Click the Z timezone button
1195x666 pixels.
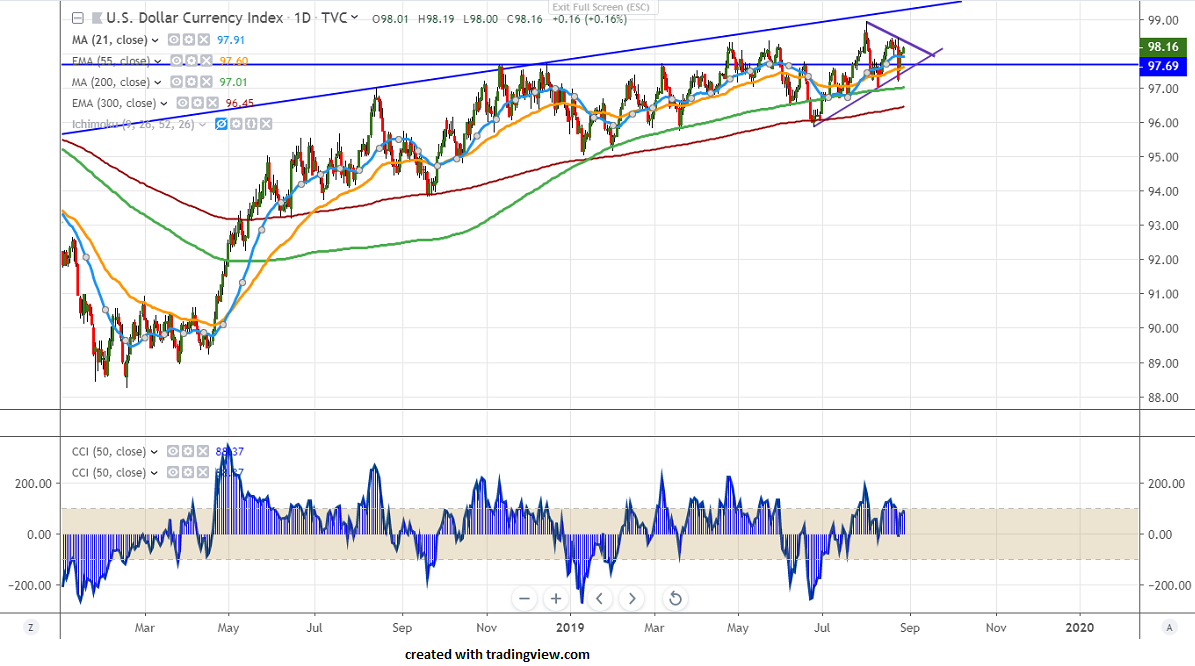[x=31, y=627]
